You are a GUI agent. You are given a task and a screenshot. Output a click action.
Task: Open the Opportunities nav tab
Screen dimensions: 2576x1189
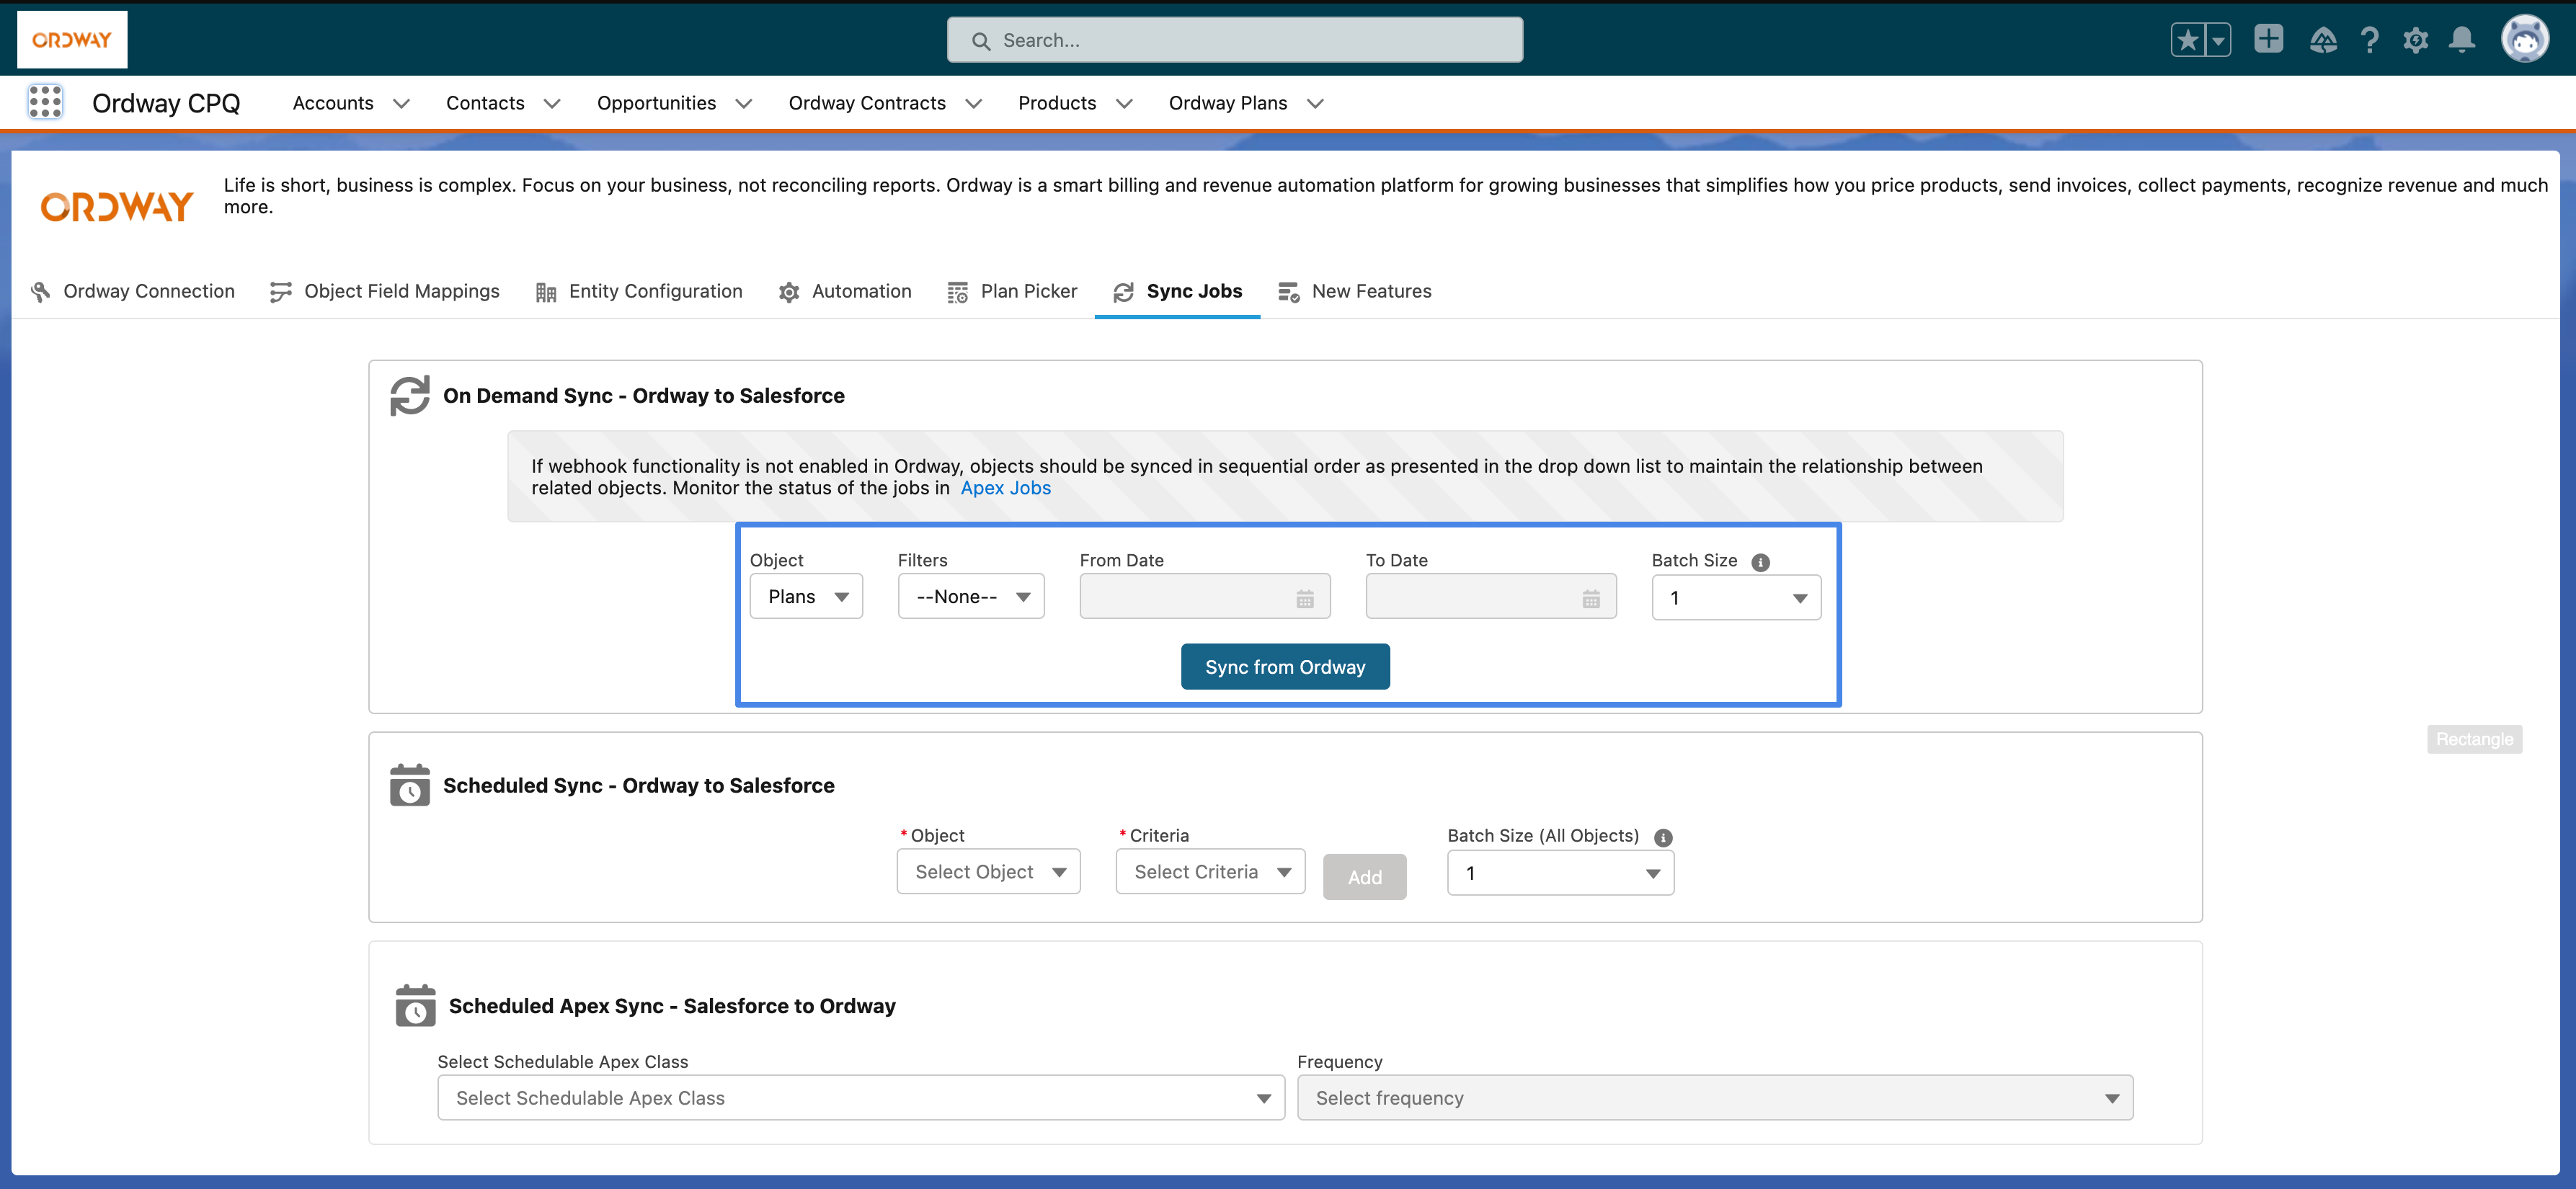coord(656,103)
